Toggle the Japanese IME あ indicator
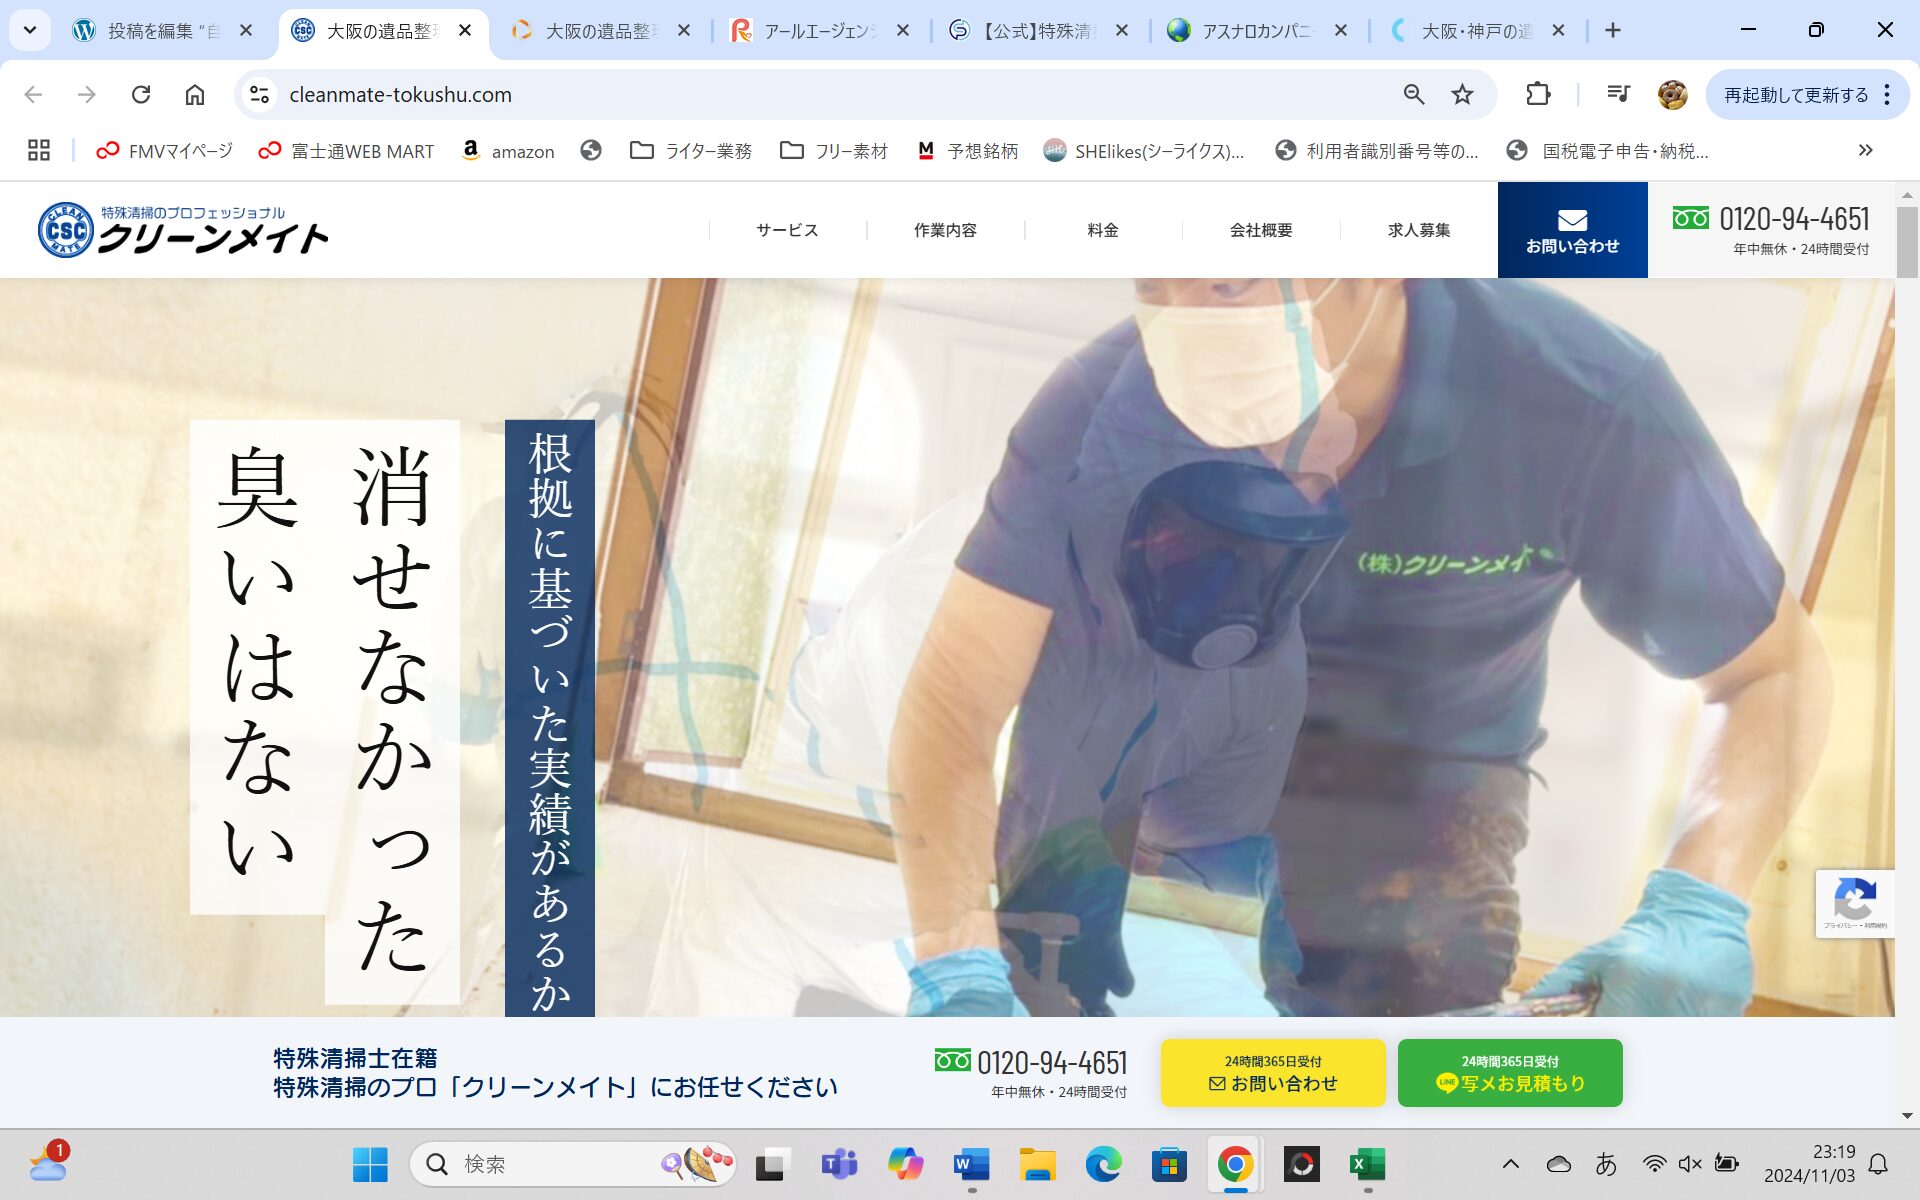 tap(1606, 1164)
